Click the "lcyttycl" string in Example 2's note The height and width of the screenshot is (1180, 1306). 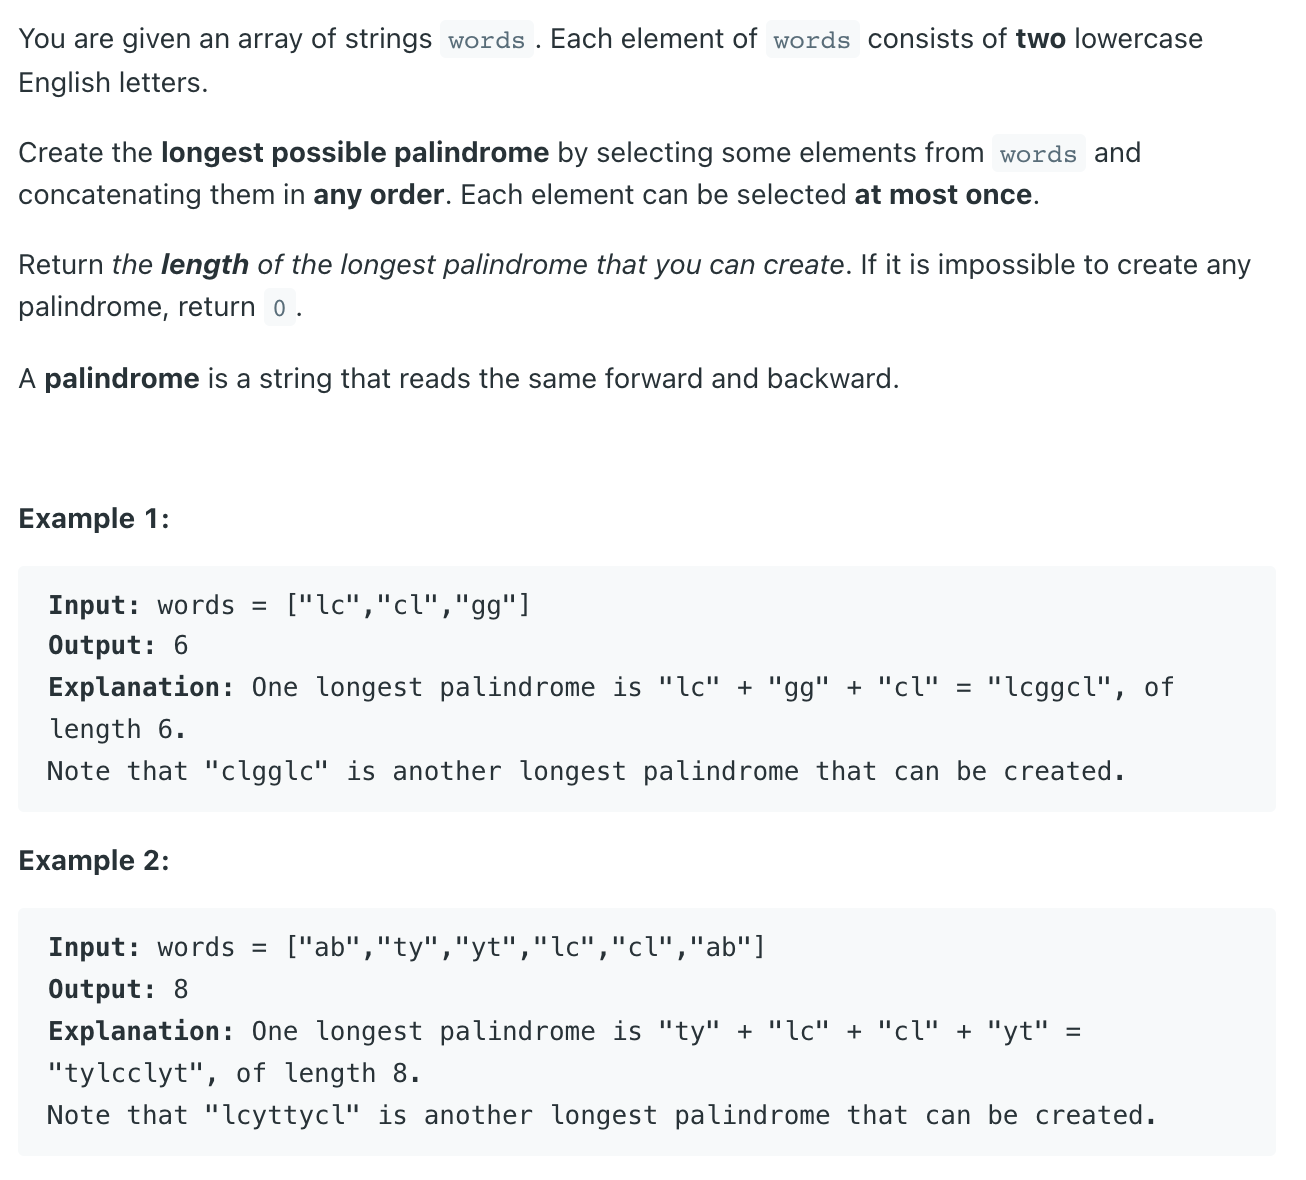pos(282,1116)
